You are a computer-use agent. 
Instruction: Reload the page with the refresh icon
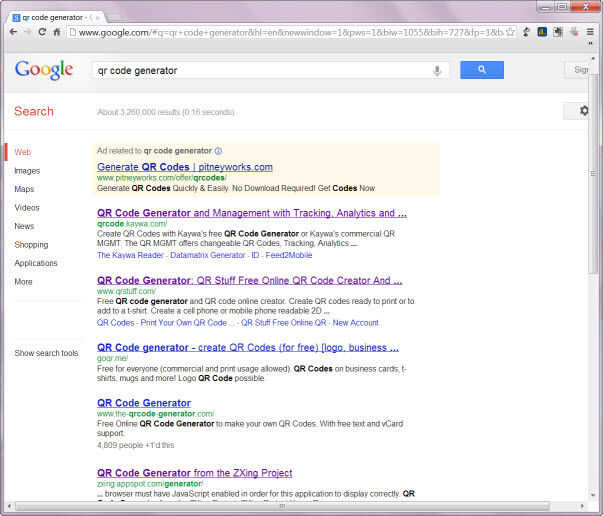tap(42, 32)
